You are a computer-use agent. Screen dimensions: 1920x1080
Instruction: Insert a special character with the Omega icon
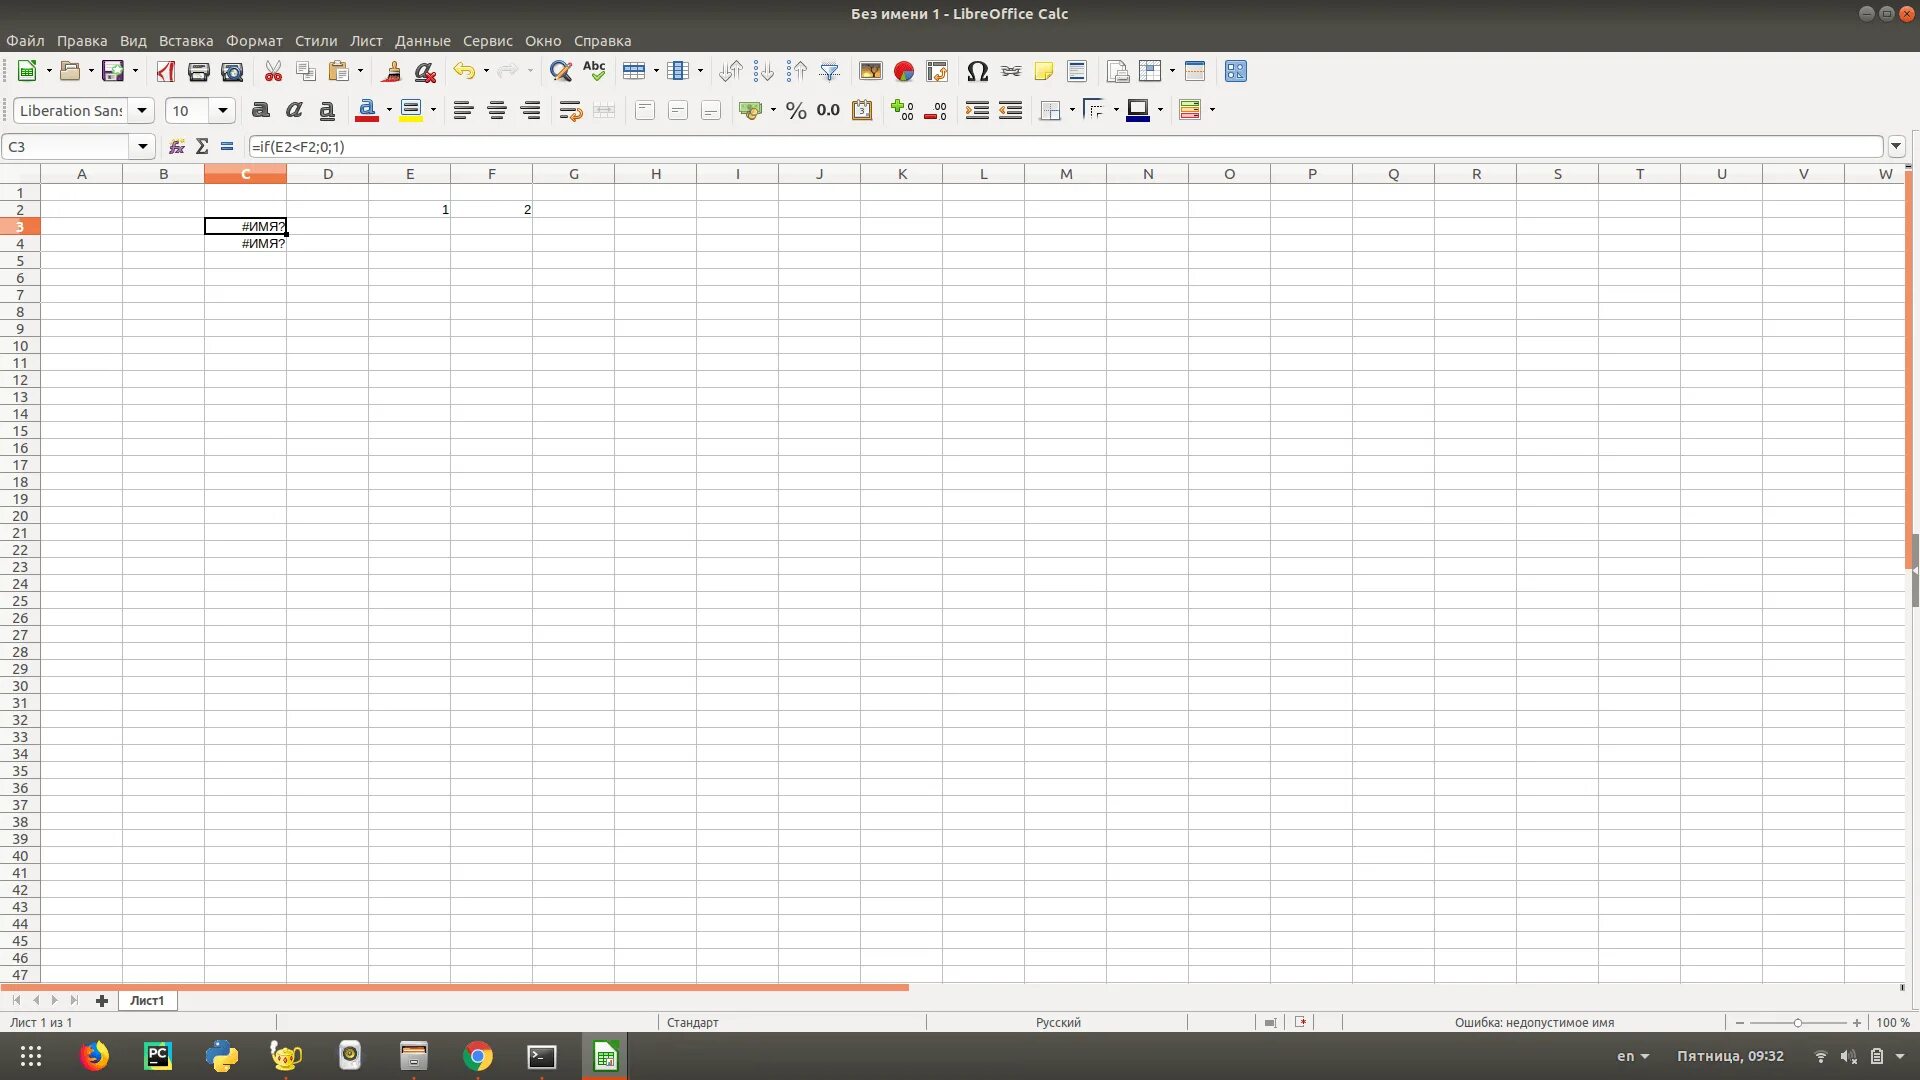(977, 71)
